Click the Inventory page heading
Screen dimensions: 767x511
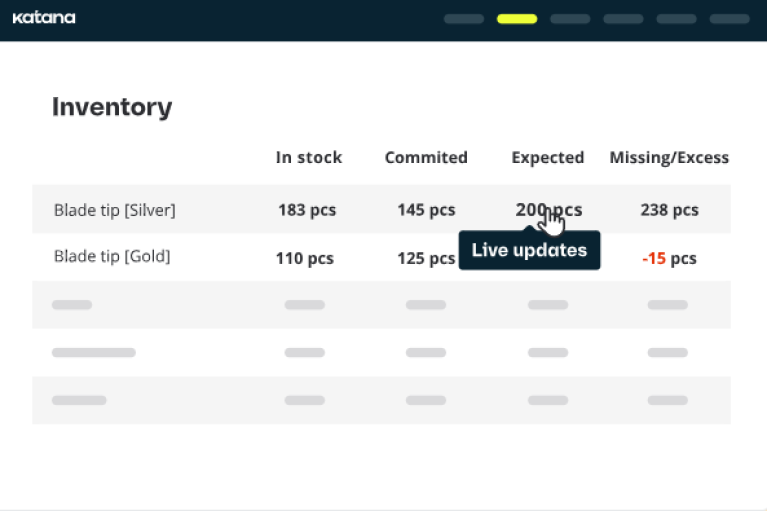pyautogui.click(x=112, y=107)
